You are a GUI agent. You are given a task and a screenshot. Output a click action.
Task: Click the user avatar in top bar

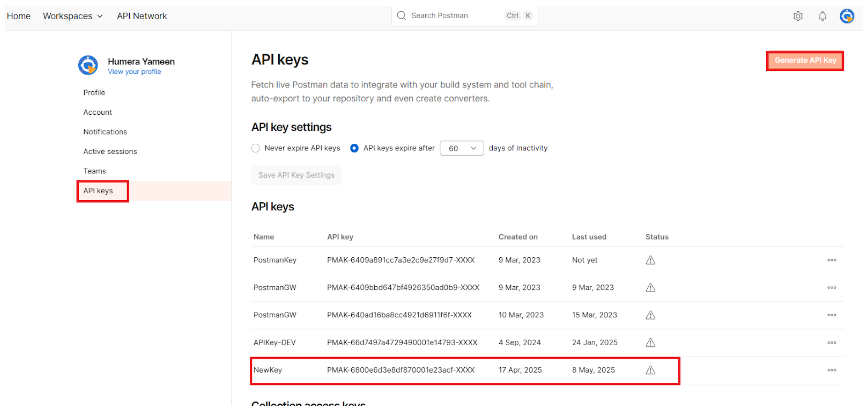point(846,16)
